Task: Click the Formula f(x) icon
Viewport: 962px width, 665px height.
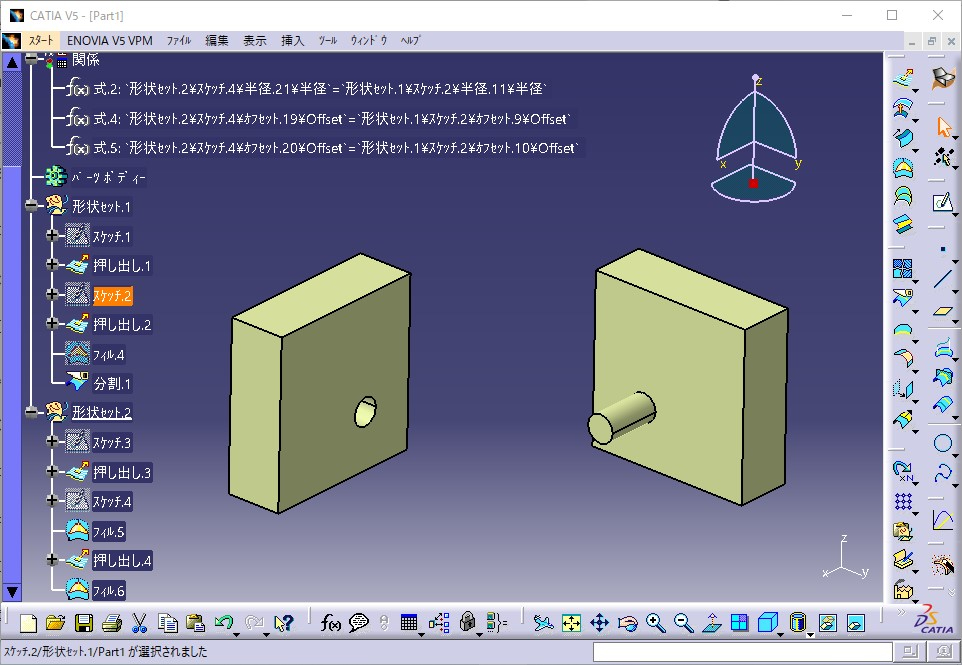Action: [x=331, y=623]
